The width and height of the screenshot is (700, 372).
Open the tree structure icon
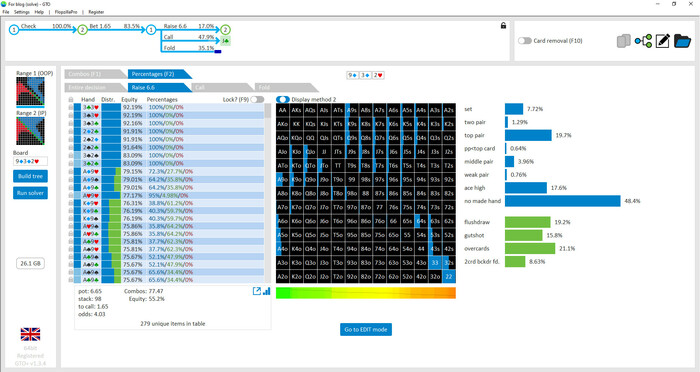(x=643, y=41)
